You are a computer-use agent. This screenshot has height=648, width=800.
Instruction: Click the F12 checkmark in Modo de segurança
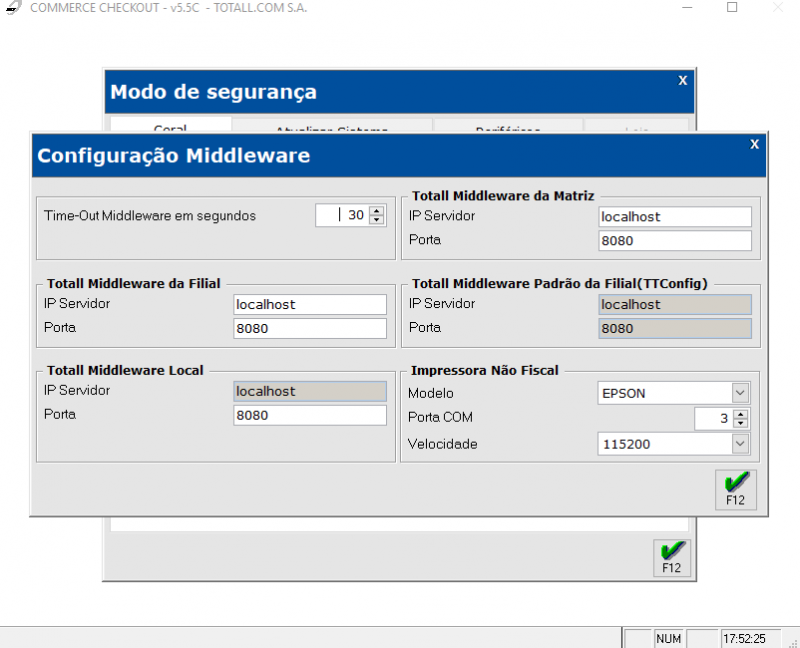pos(671,557)
